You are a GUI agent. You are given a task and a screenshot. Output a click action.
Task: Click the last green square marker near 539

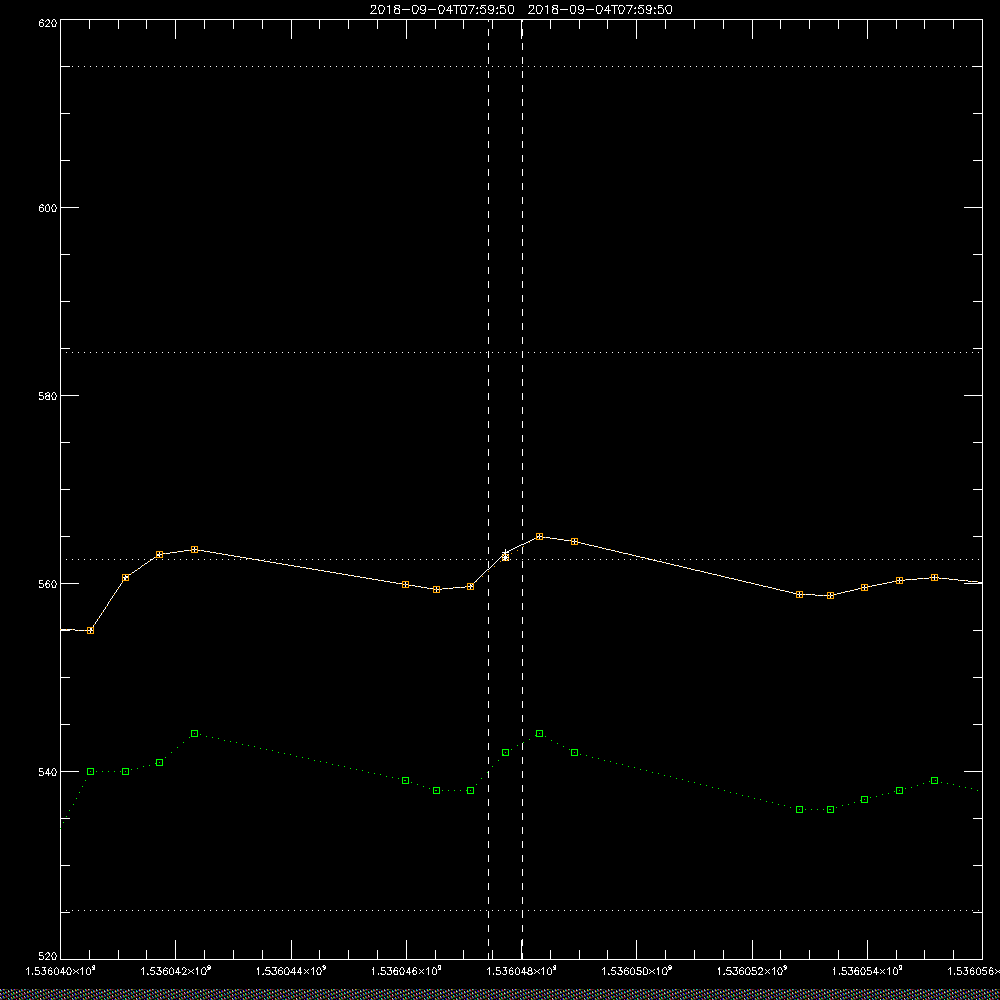tap(935, 781)
